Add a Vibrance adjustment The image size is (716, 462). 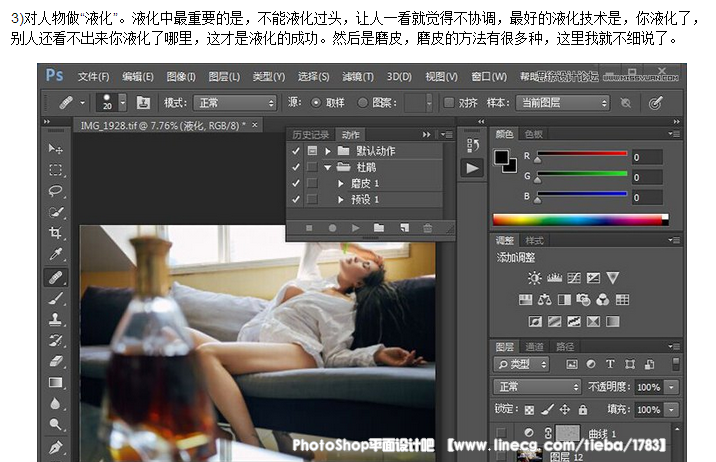click(613, 278)
